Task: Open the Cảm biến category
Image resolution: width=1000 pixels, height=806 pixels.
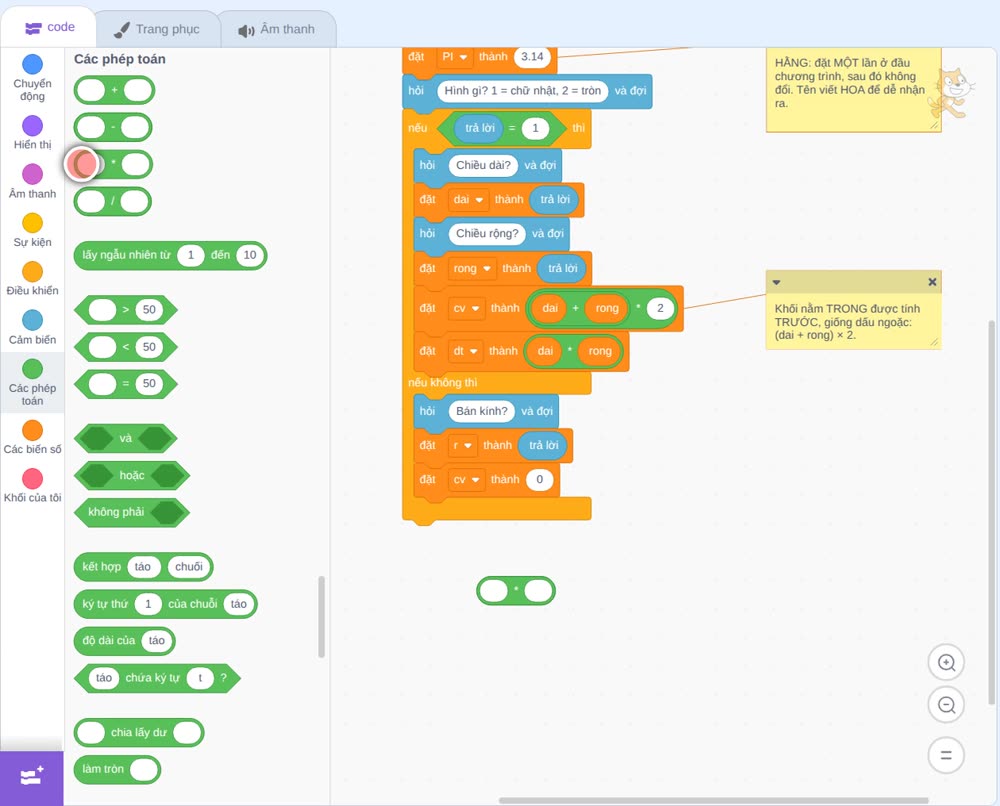Action: coord(32,327)
